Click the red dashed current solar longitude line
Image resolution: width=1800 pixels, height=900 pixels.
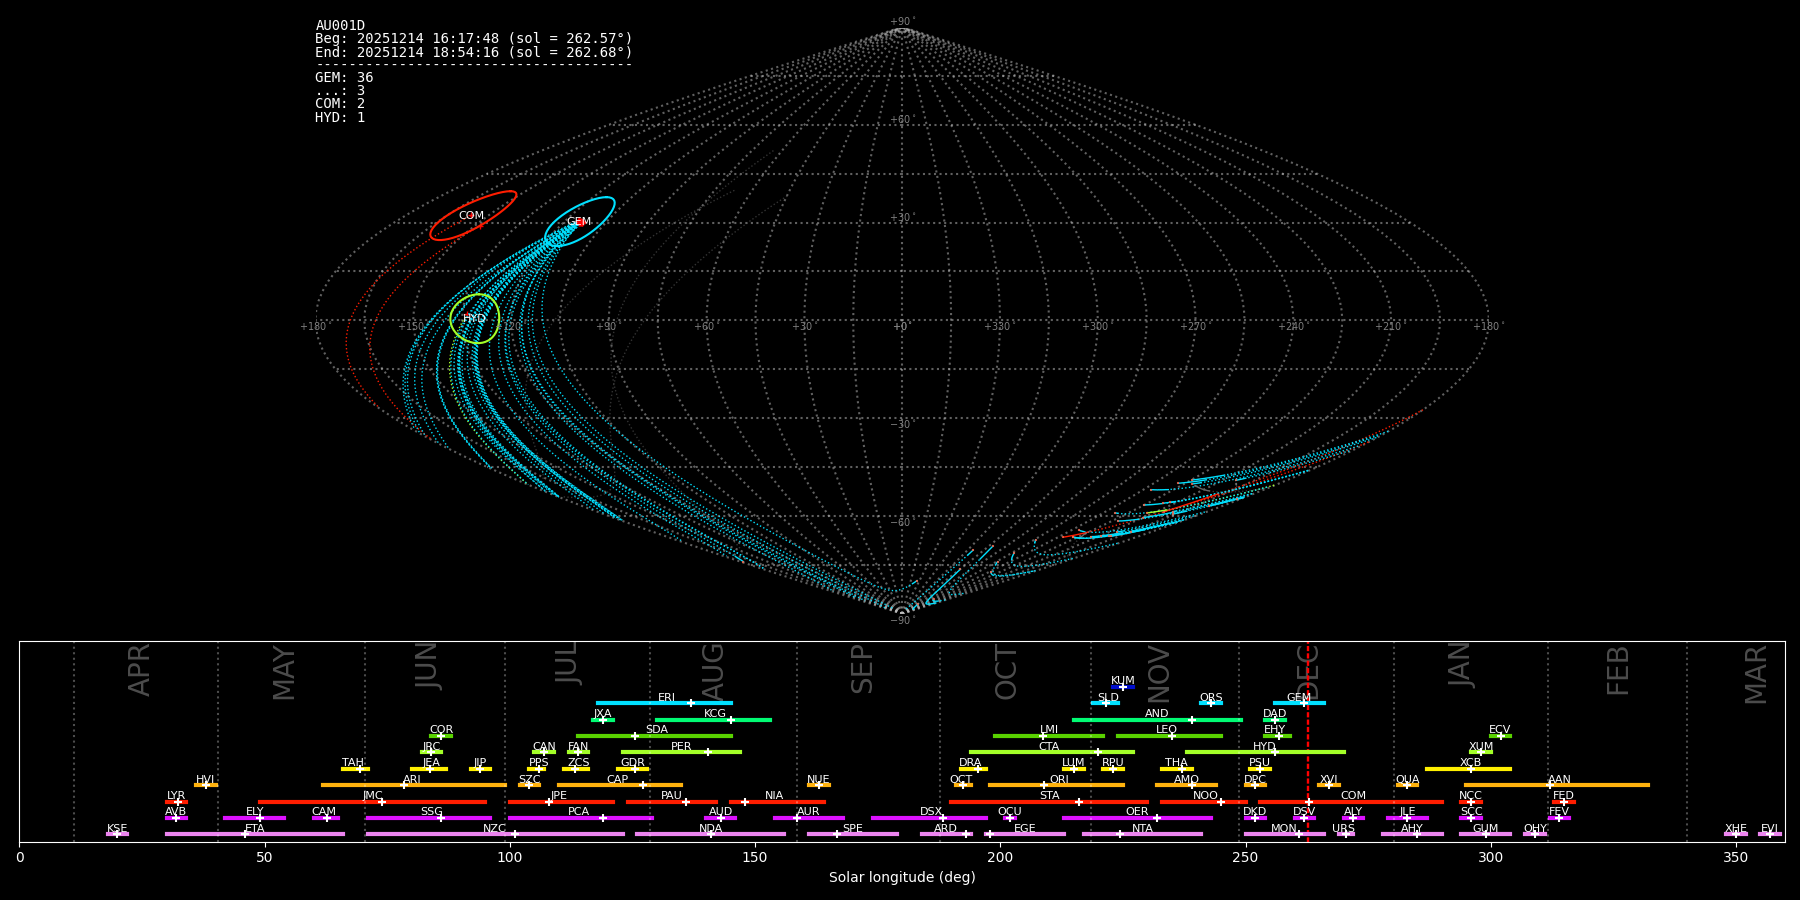tap(1308, 741)
